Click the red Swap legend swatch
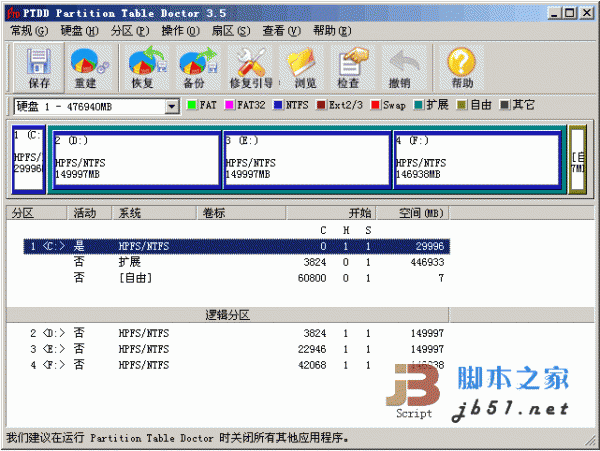 click(x=375, y=105)
